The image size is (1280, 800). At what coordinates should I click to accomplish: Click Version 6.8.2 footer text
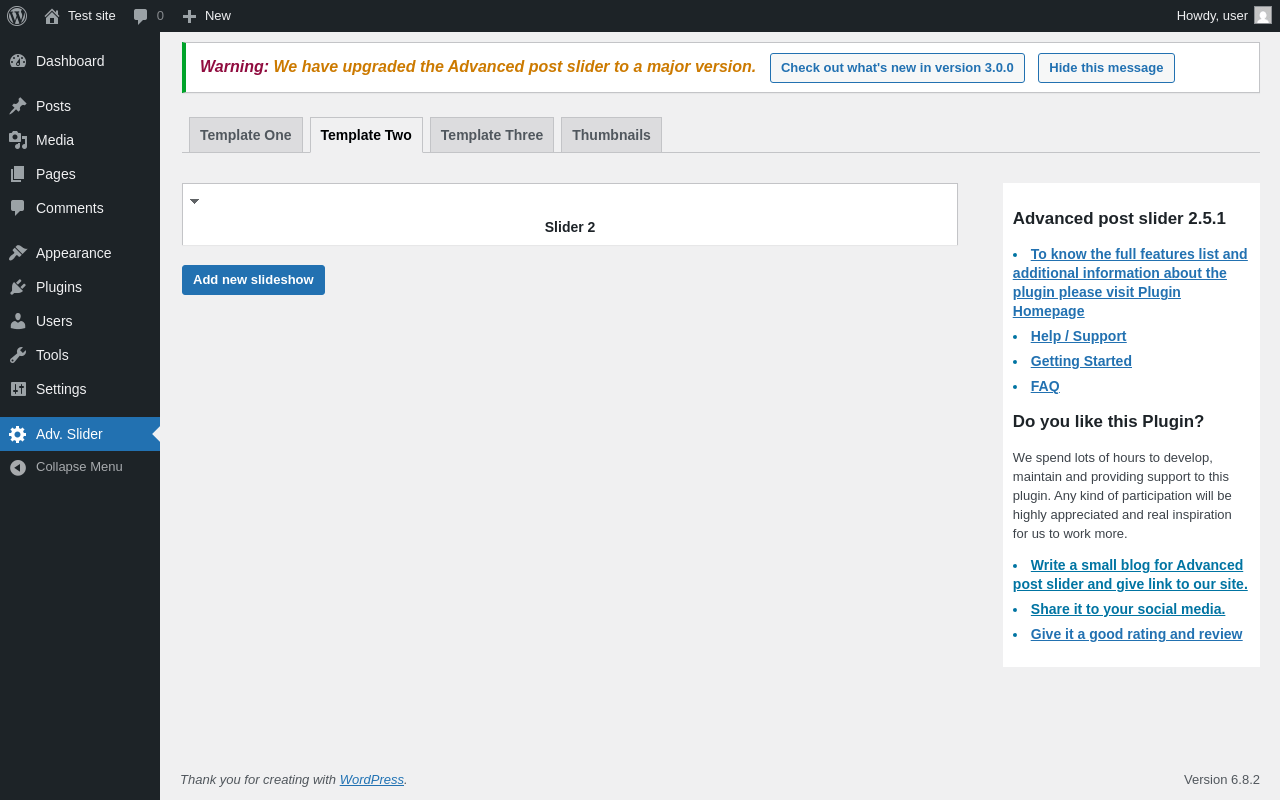coord(1222,780)
